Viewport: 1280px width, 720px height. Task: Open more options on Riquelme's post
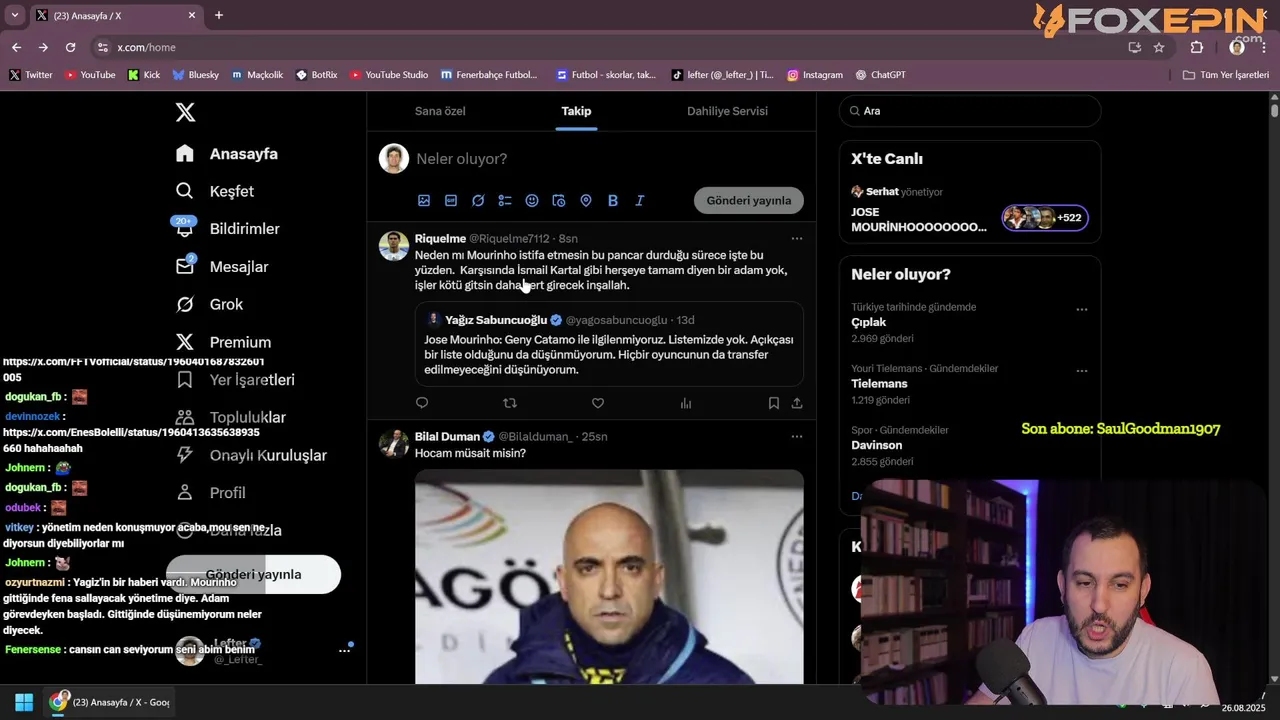797,239
